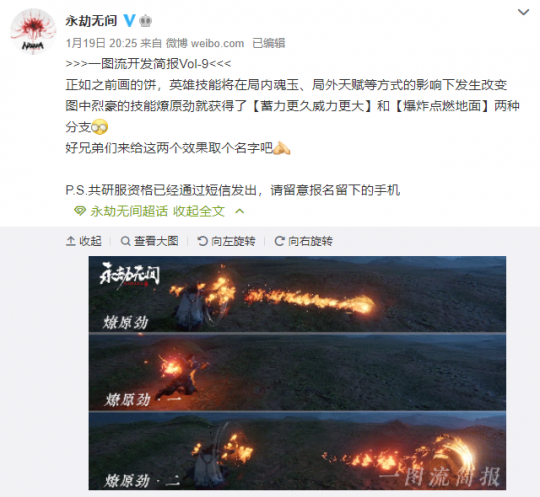Click the game screenshot image
The image size is (540, 497).
[x=297, y=373]
